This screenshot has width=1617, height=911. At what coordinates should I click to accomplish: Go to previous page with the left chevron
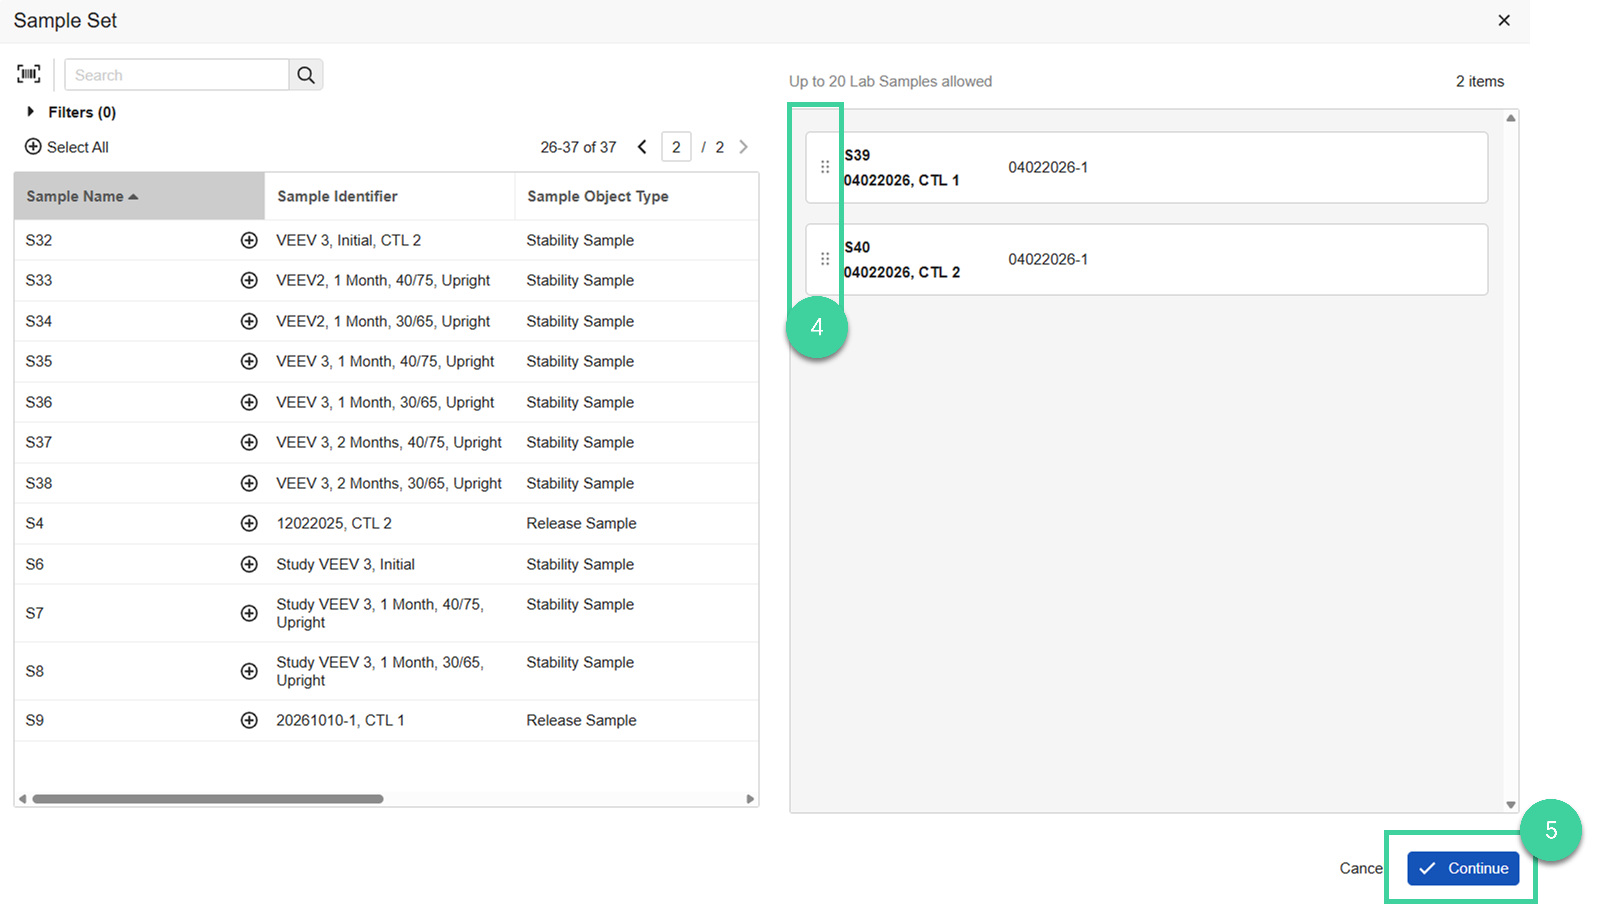642,146
